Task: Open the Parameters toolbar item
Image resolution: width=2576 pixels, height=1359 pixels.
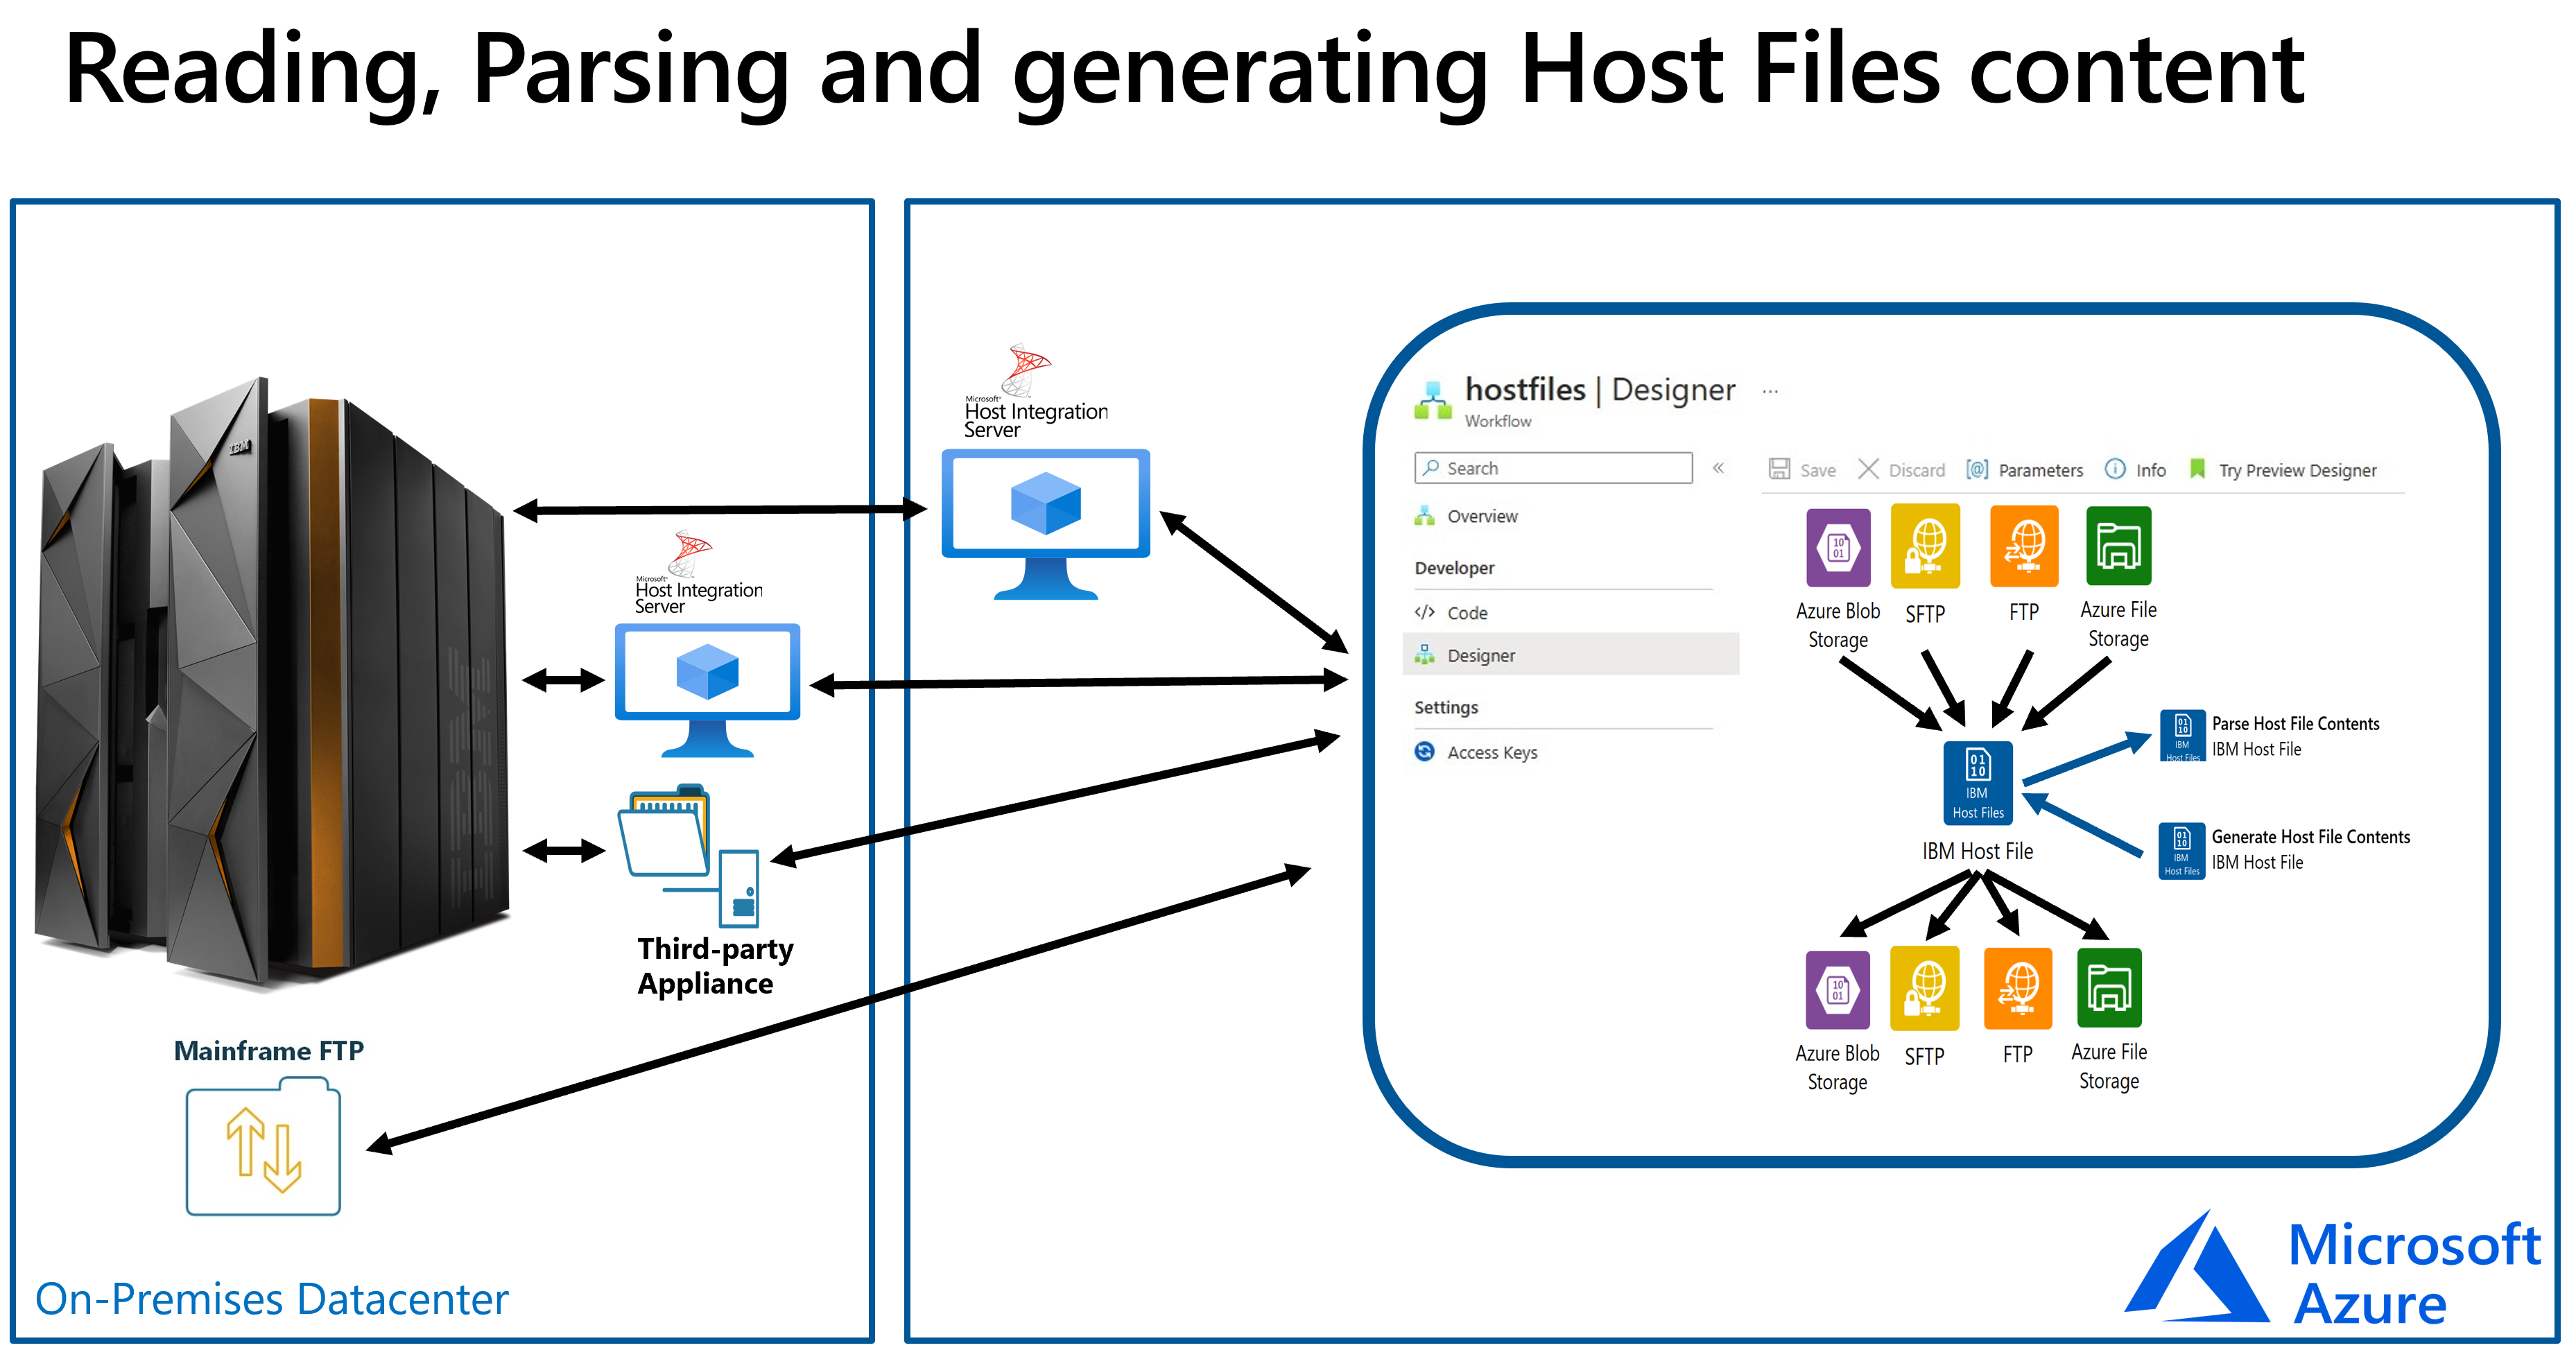Action: click(2024, 469)
